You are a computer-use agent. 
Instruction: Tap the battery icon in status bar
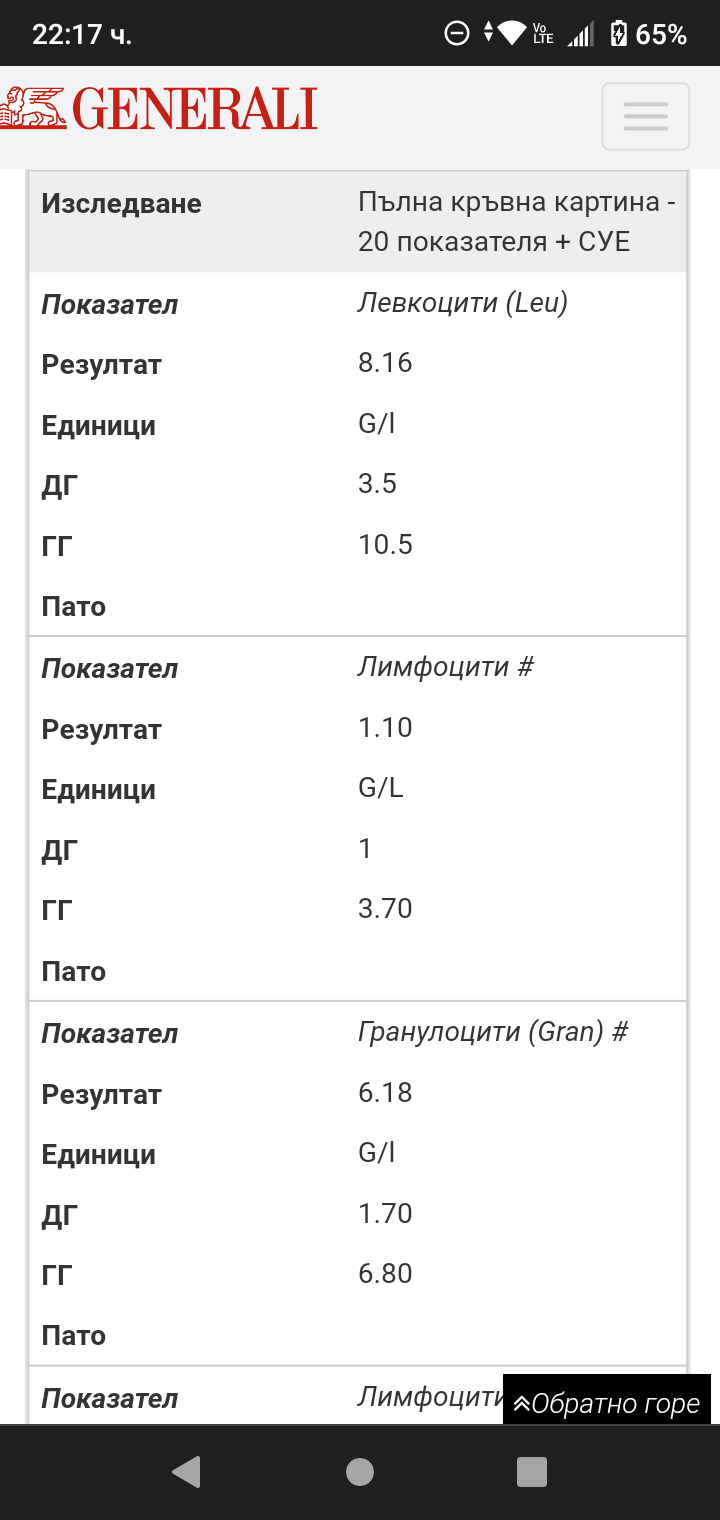coord(619,34)
